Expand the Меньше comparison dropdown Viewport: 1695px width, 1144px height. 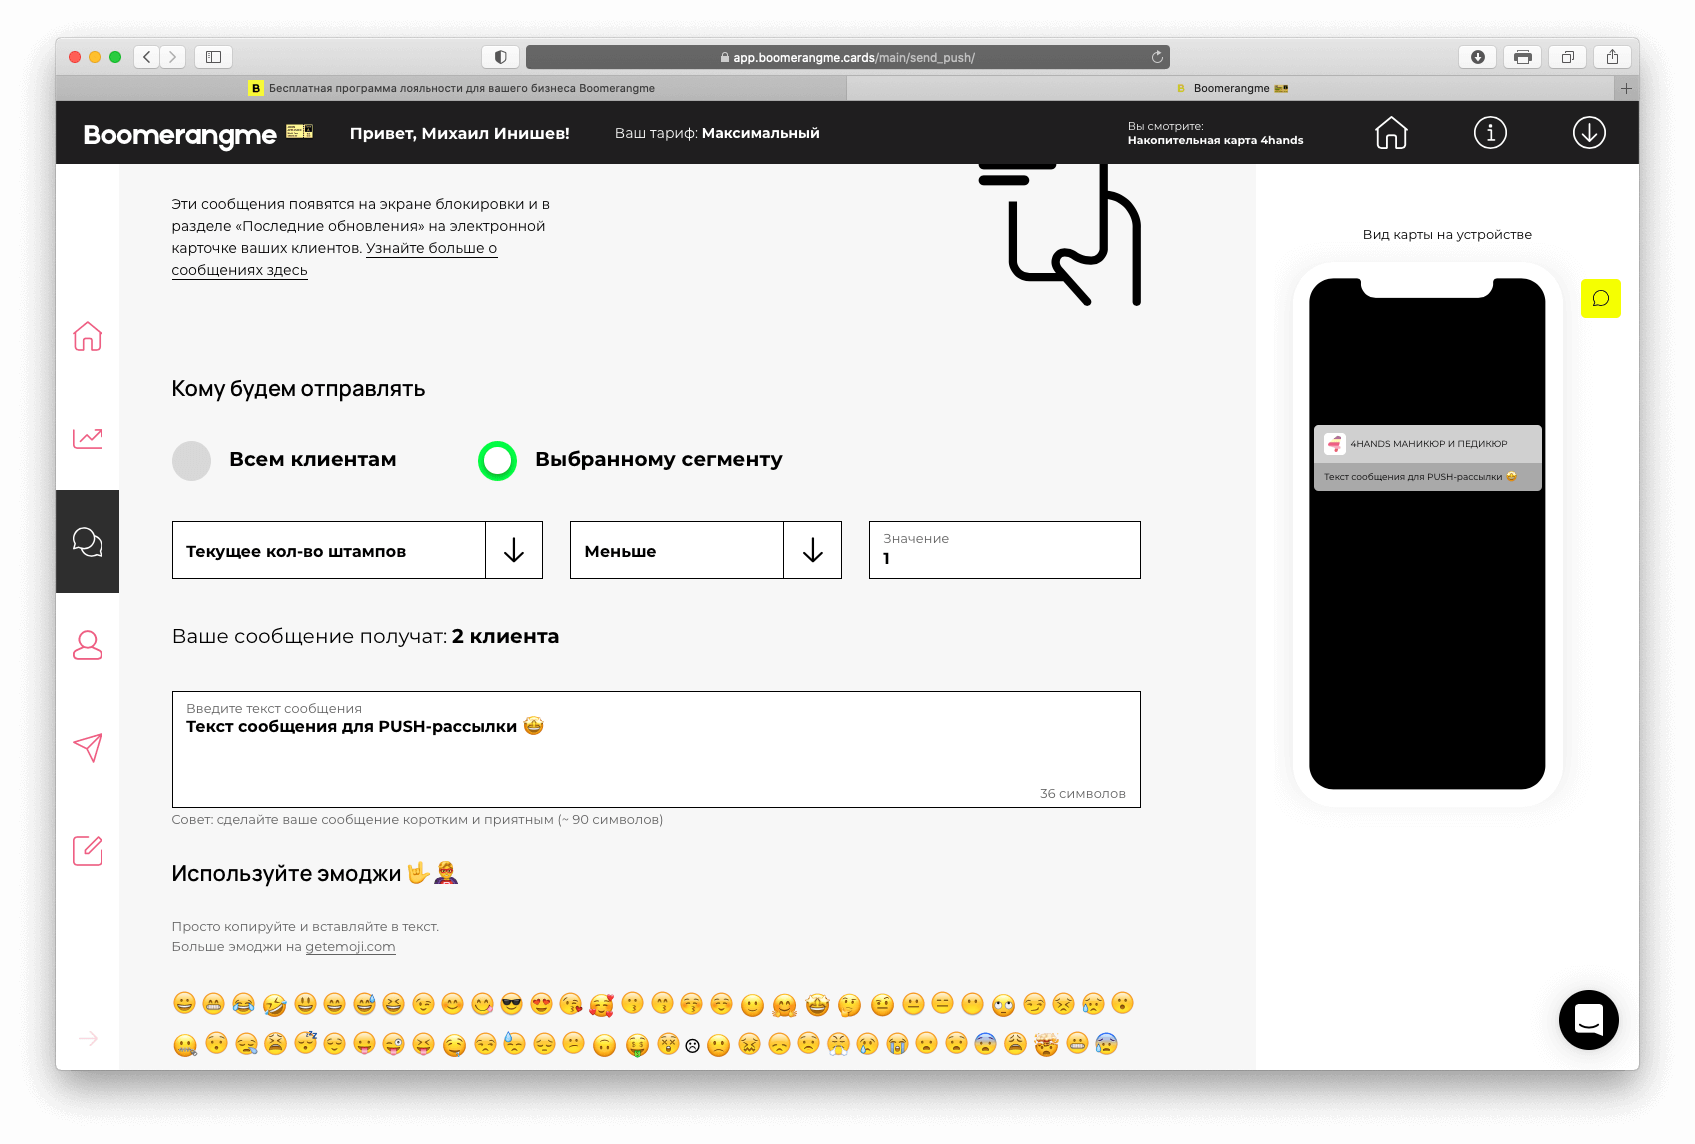tap(706, 550)
